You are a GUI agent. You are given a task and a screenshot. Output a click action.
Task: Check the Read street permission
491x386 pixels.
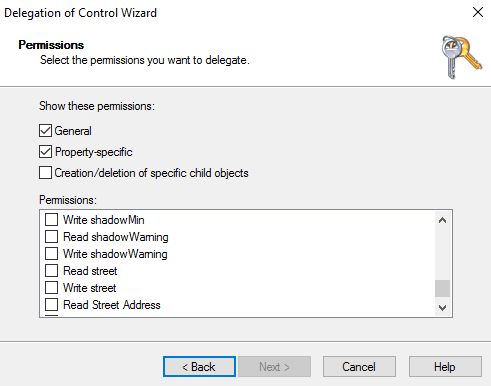click(x=51, y=271)
